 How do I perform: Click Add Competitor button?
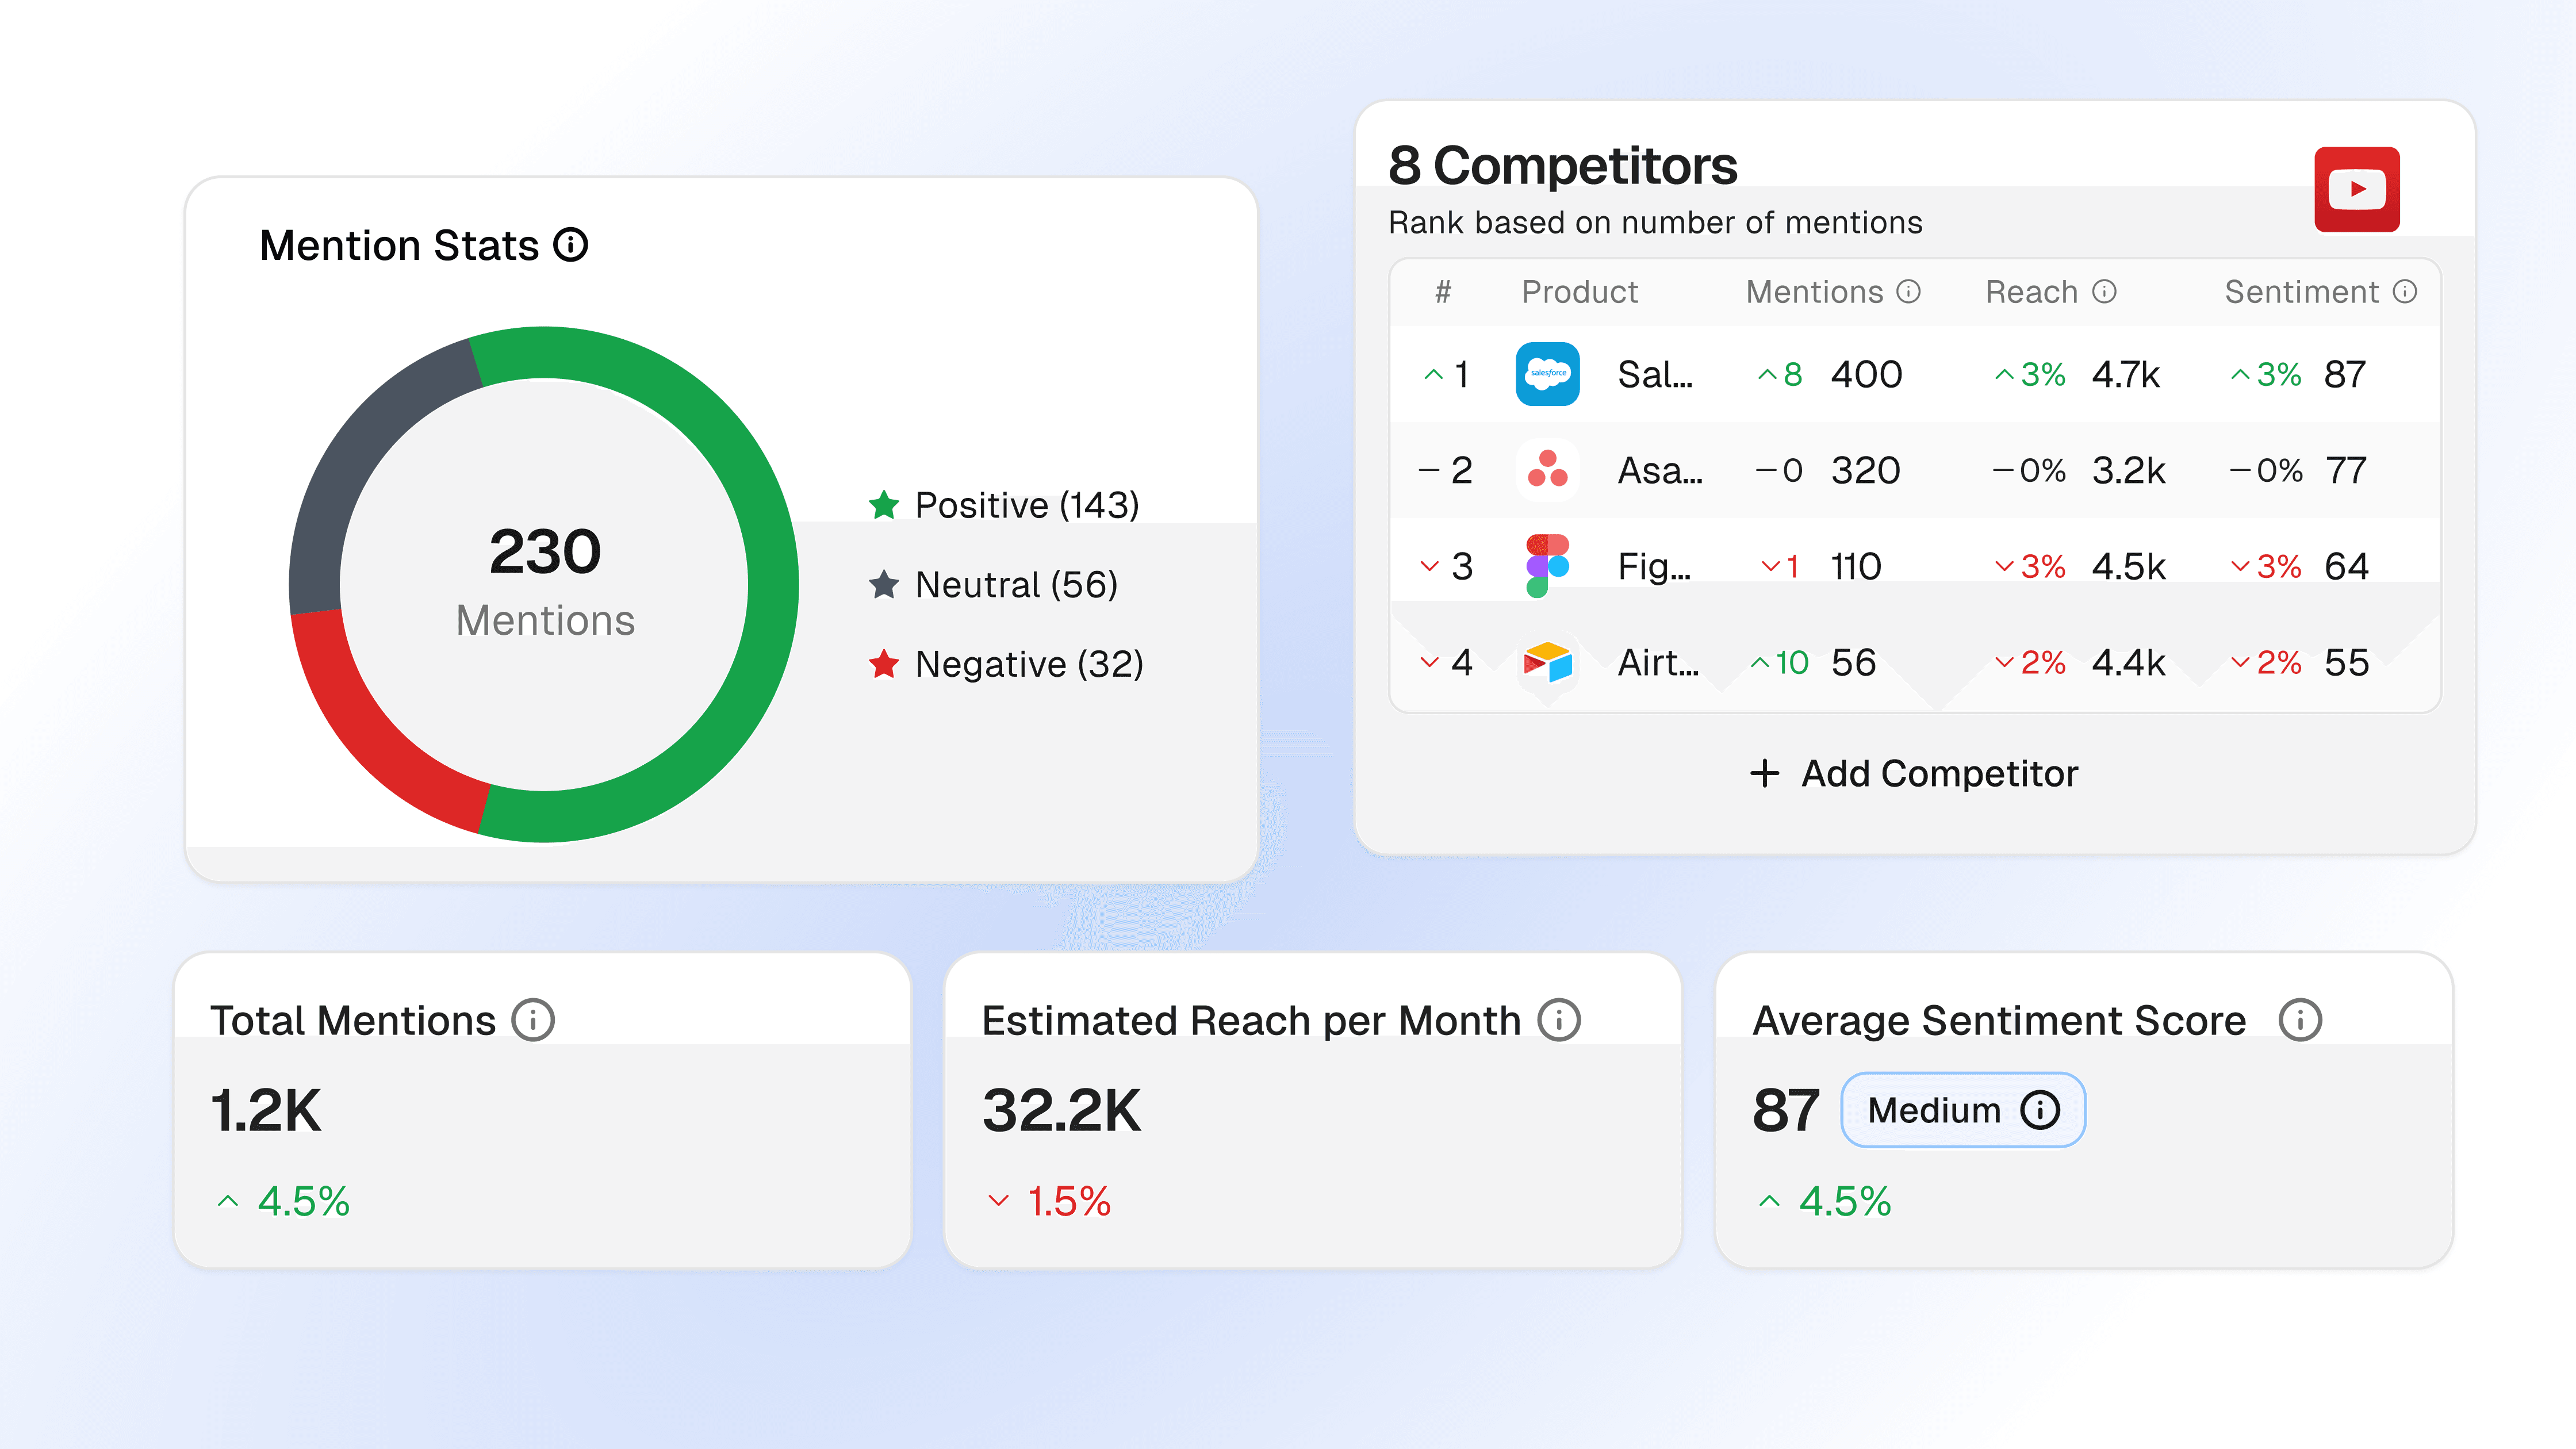coord(1914,773)
